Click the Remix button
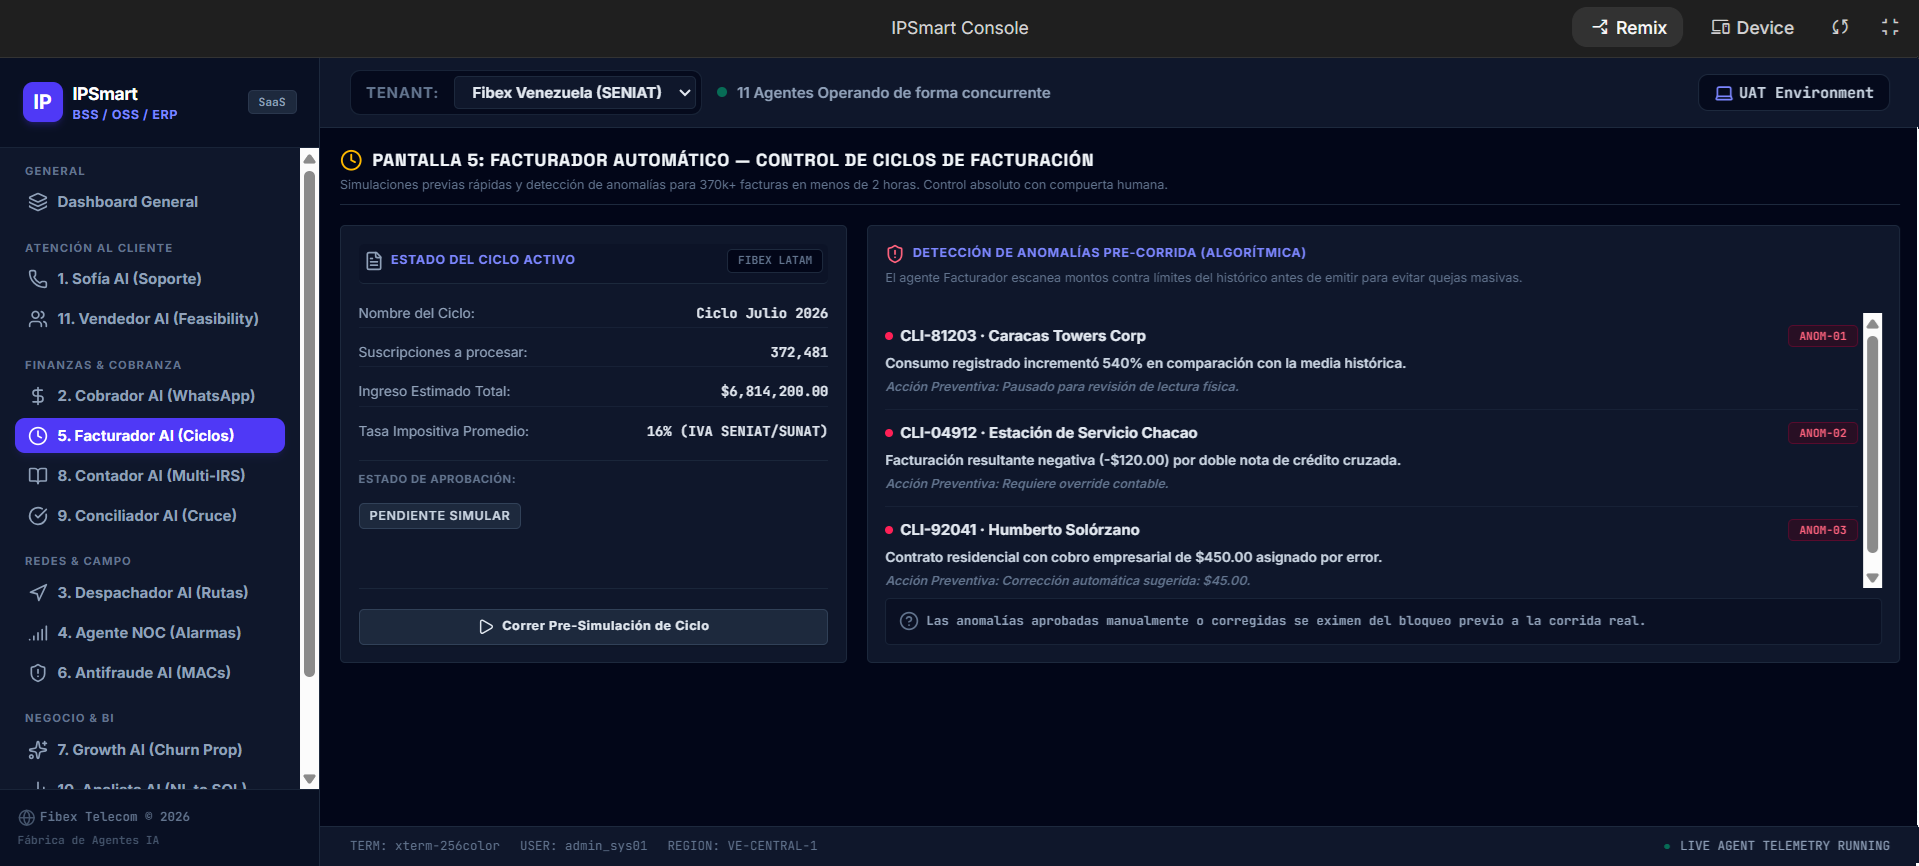The image size is (1919, 866). 1628,27
